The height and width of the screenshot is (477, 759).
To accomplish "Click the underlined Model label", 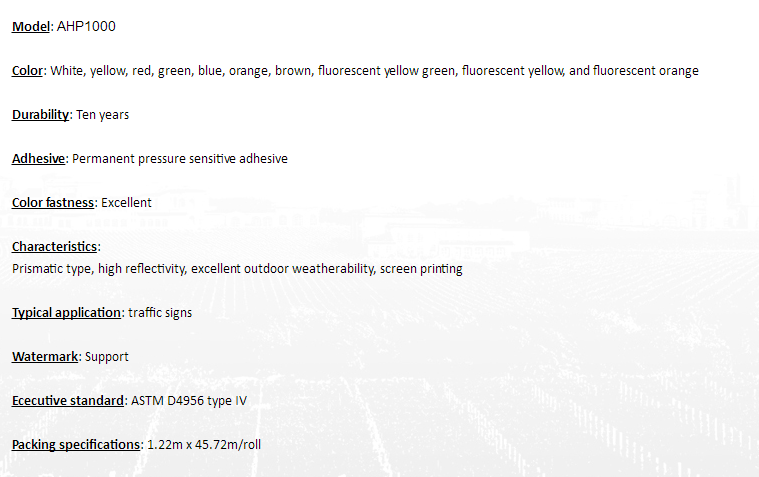I will point(30,26).
